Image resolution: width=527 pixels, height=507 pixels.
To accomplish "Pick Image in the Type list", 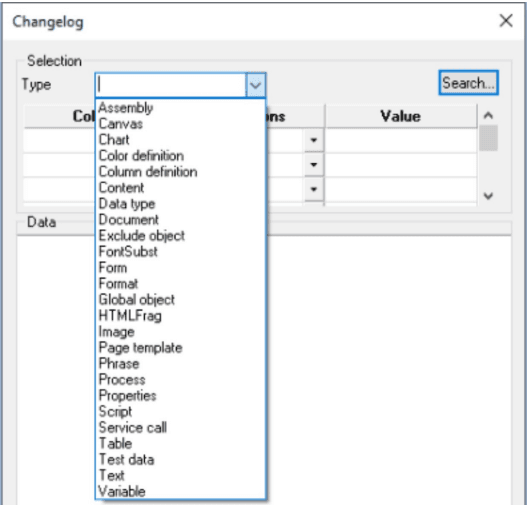I will (x=181, y=332).
